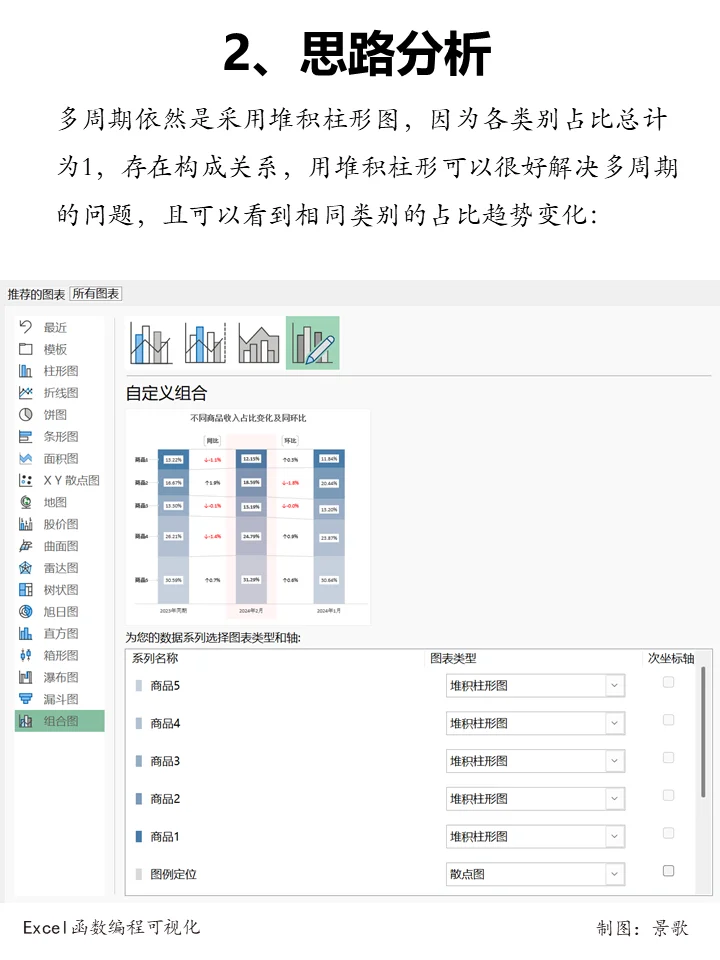720x960 pixels.
Task: Enable secondary axis for 商品5
Action: (x=669, y=682)
